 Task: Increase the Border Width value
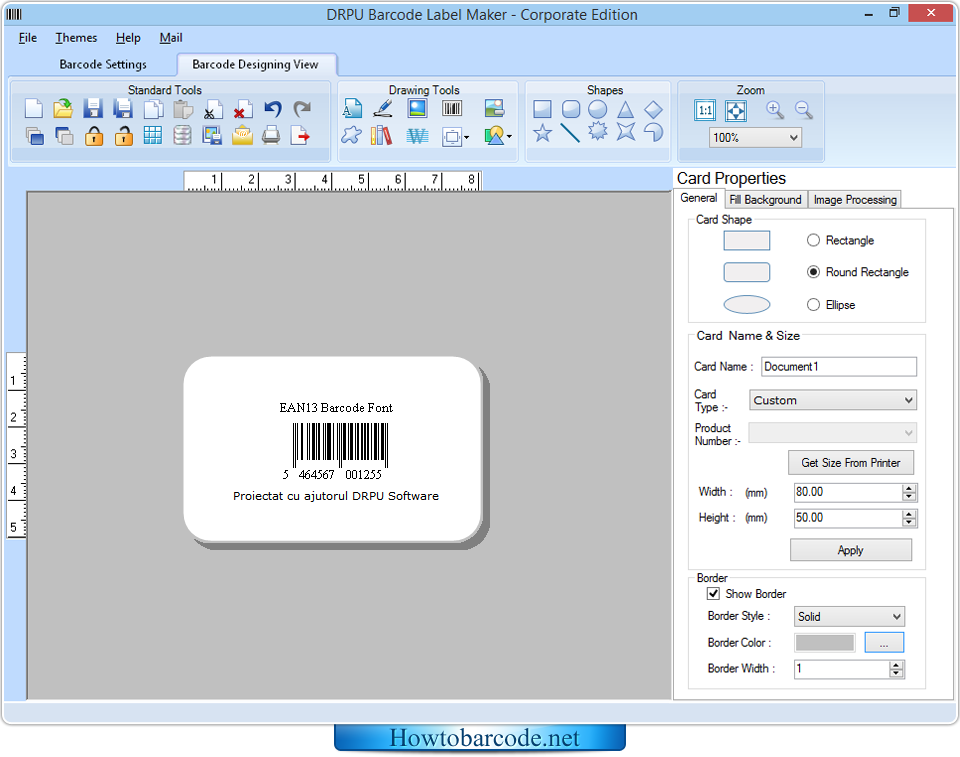pyautogui.click(x=896, y=665)
